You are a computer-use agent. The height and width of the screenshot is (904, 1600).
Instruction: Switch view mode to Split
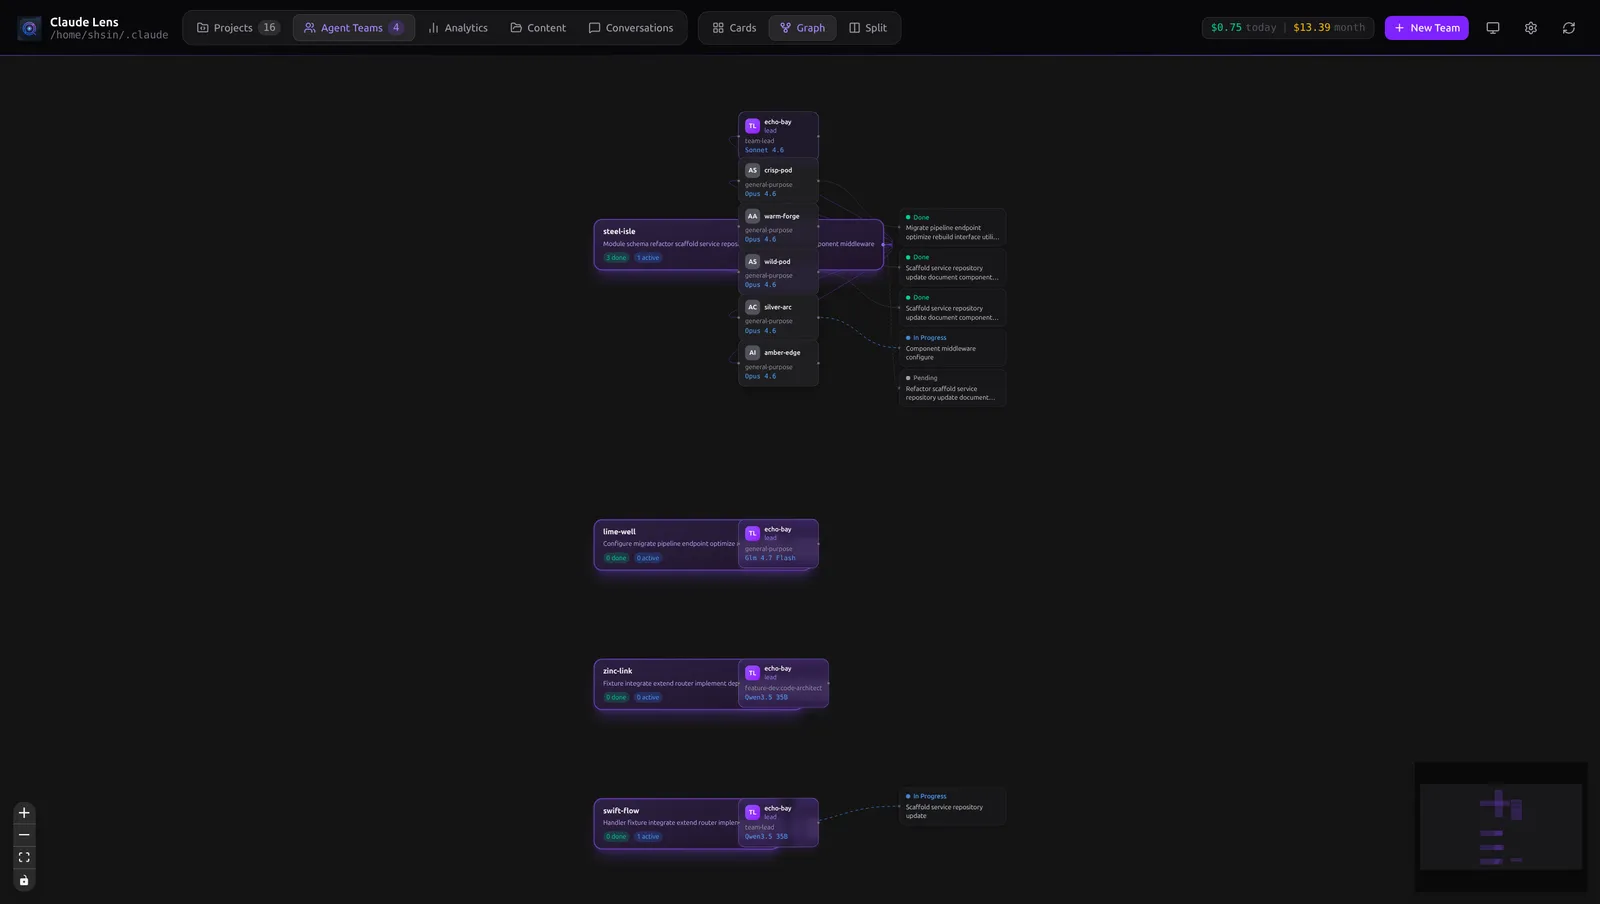point(867,27)
